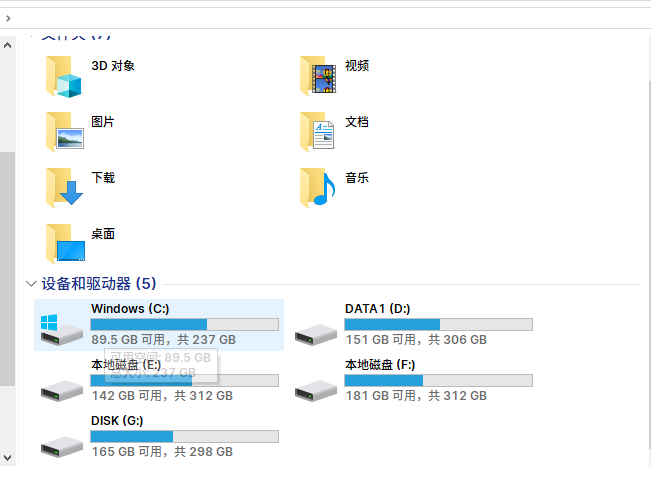
Task: Select the 本地磁盘 (F:) drive icon
Action: point(316,391)
